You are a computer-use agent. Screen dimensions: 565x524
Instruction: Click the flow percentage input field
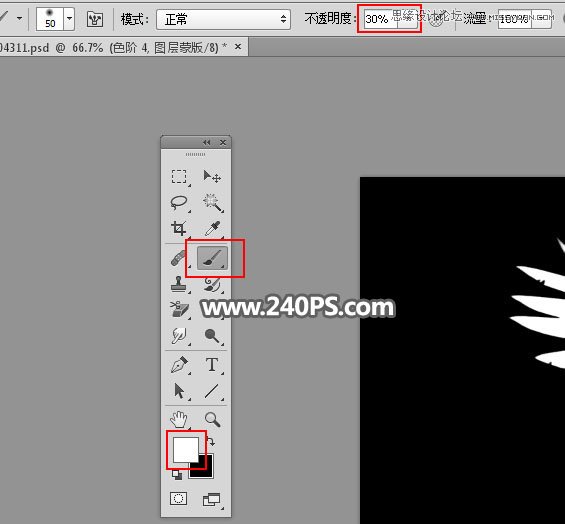(515, 19)
